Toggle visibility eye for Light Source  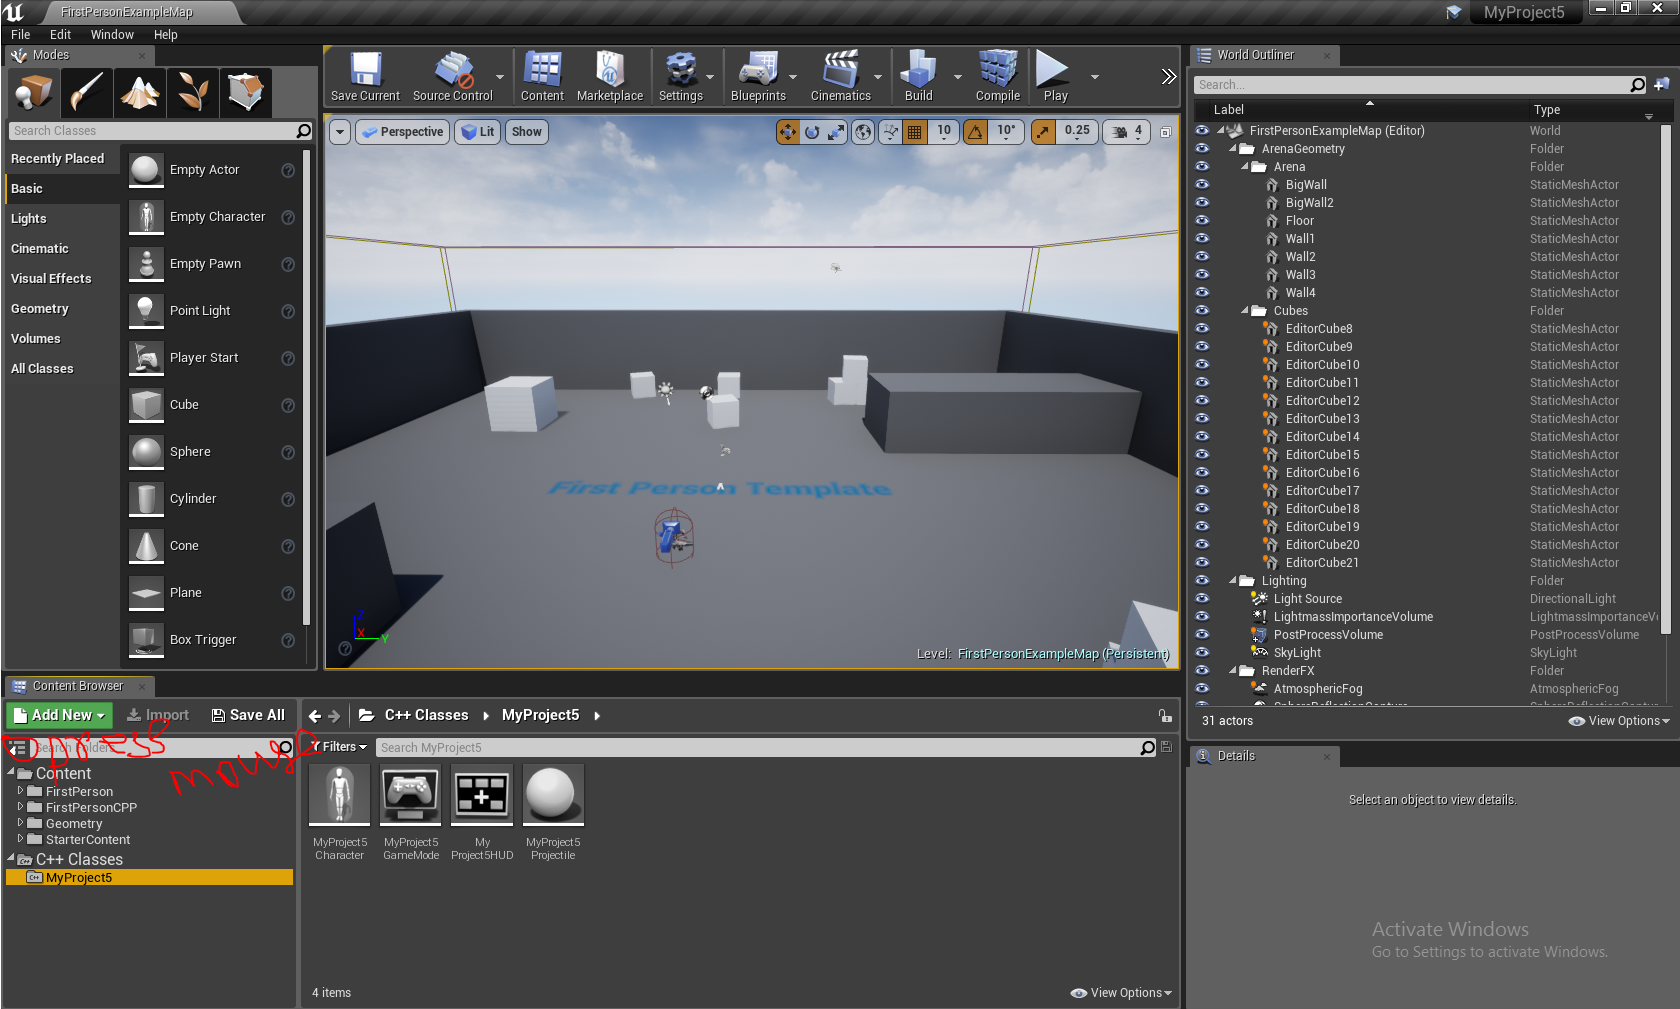[x=1202, y=599]
